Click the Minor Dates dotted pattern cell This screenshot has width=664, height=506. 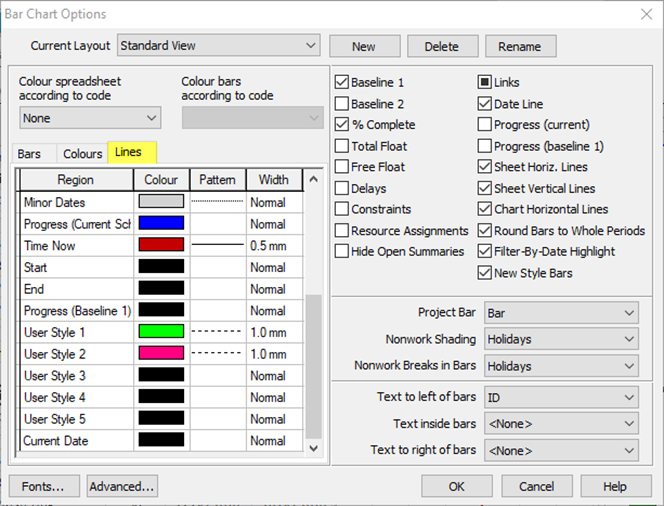tap(218, 202)
